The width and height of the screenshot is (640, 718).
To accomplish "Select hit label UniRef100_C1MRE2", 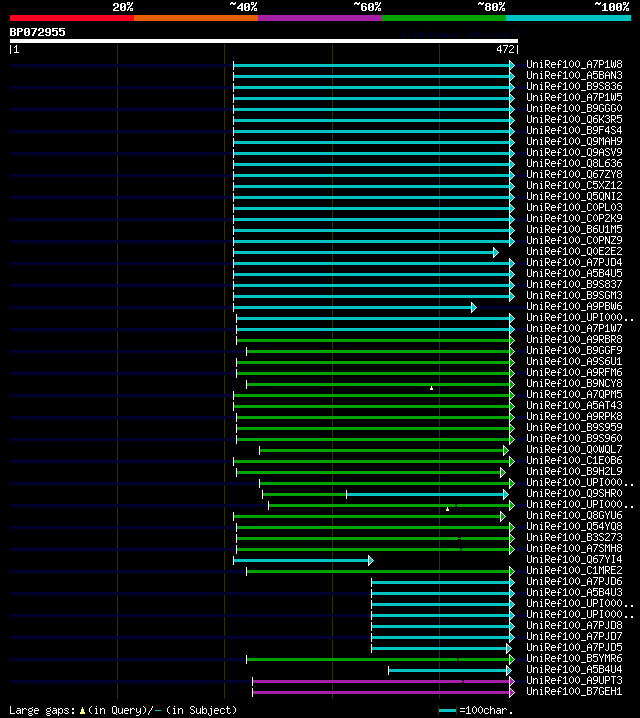I will click(574, 570).
